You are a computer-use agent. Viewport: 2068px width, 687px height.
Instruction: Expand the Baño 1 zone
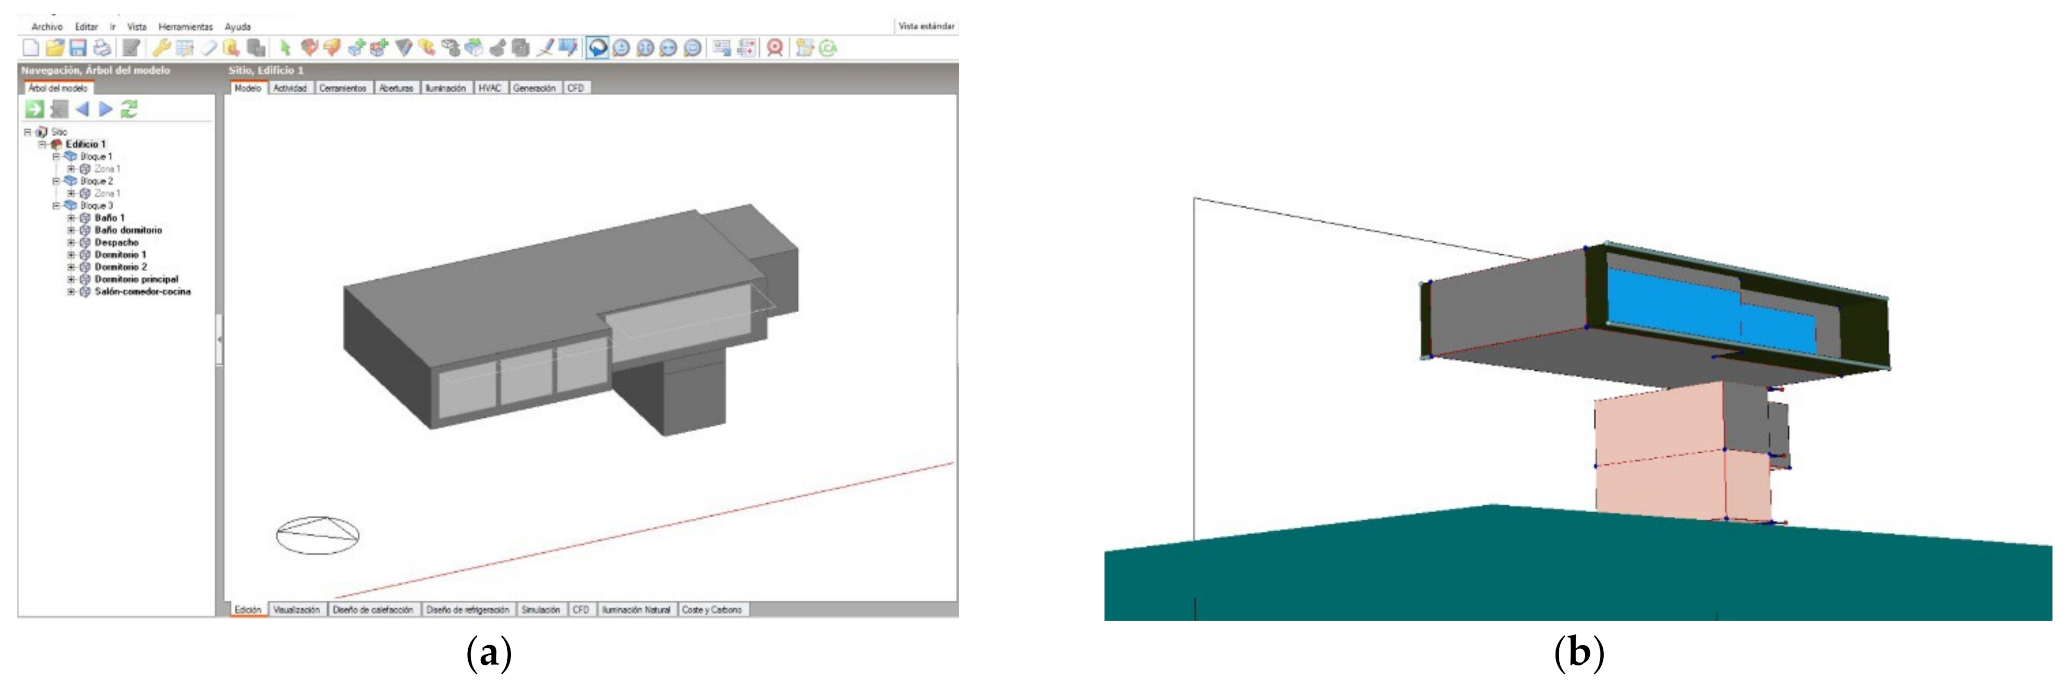click(x=71, y=218)
